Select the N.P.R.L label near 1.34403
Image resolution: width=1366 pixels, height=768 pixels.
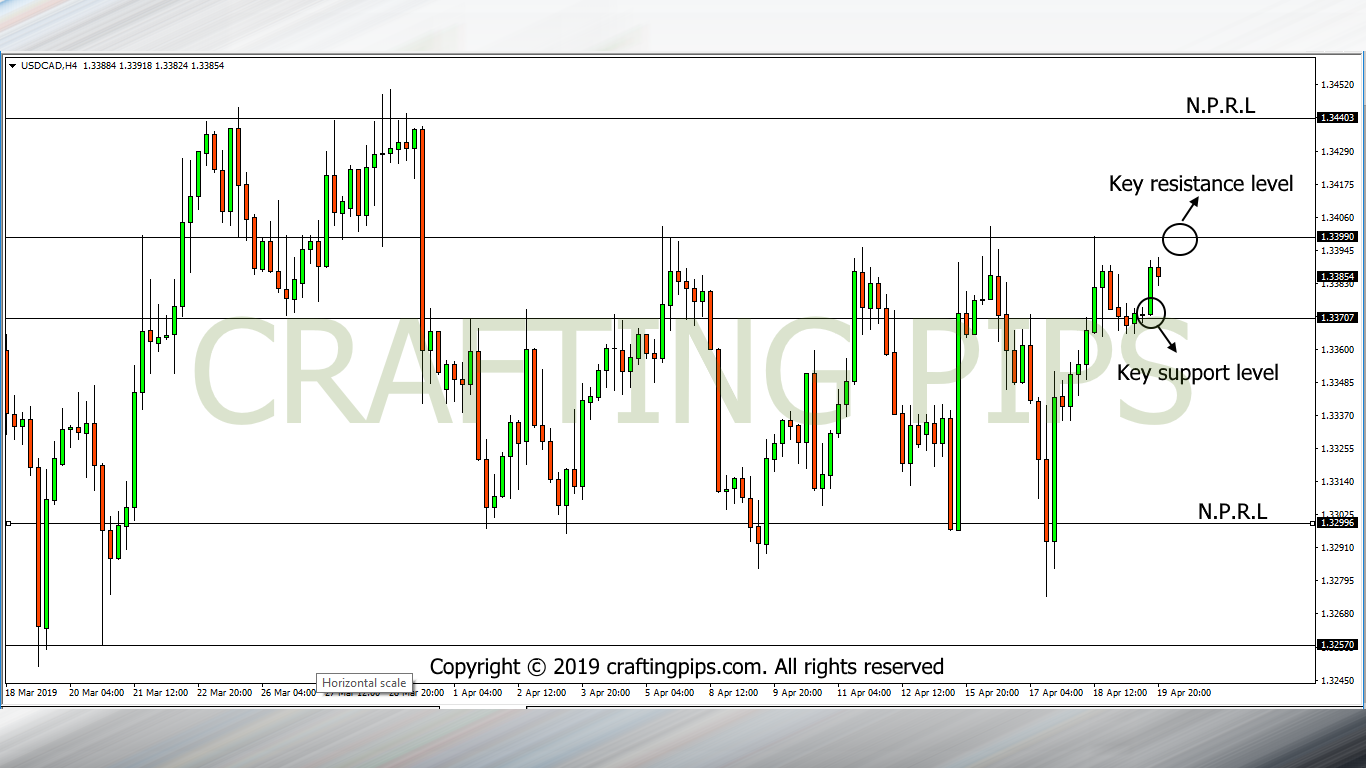[1220, 105]
